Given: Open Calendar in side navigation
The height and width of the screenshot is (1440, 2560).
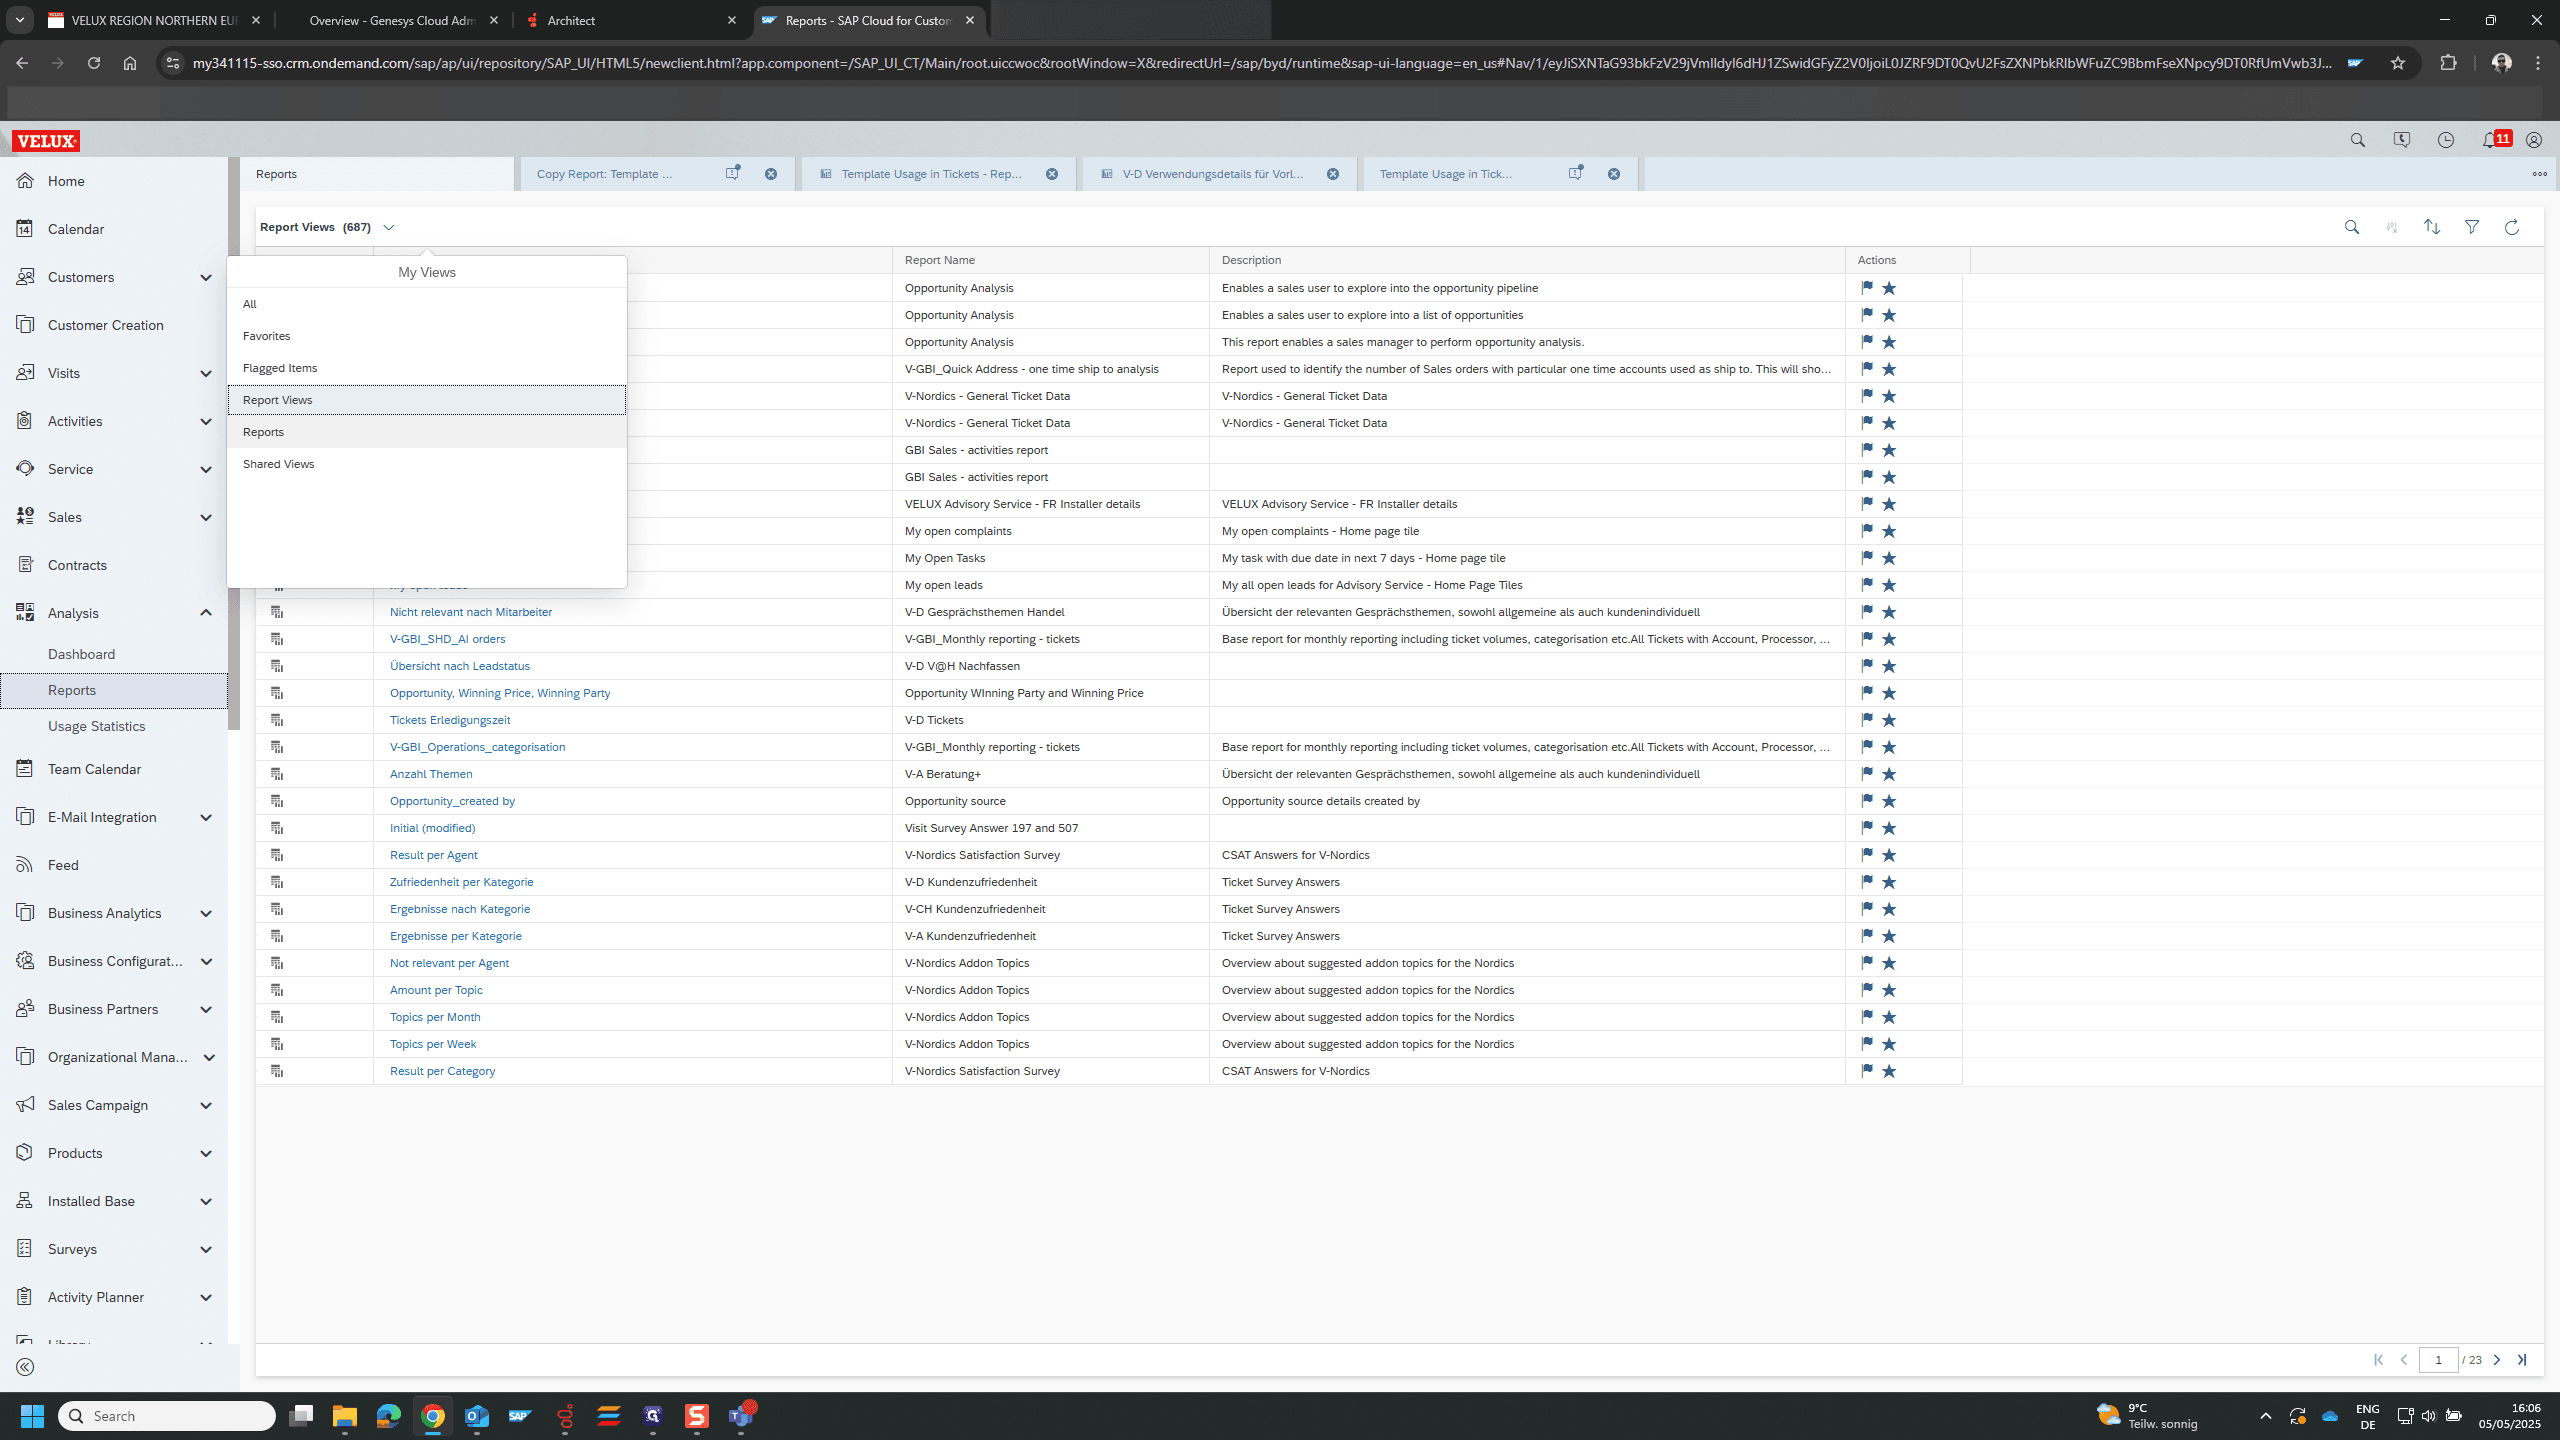Looking at the screenshot, I should [x=76, y=229].
